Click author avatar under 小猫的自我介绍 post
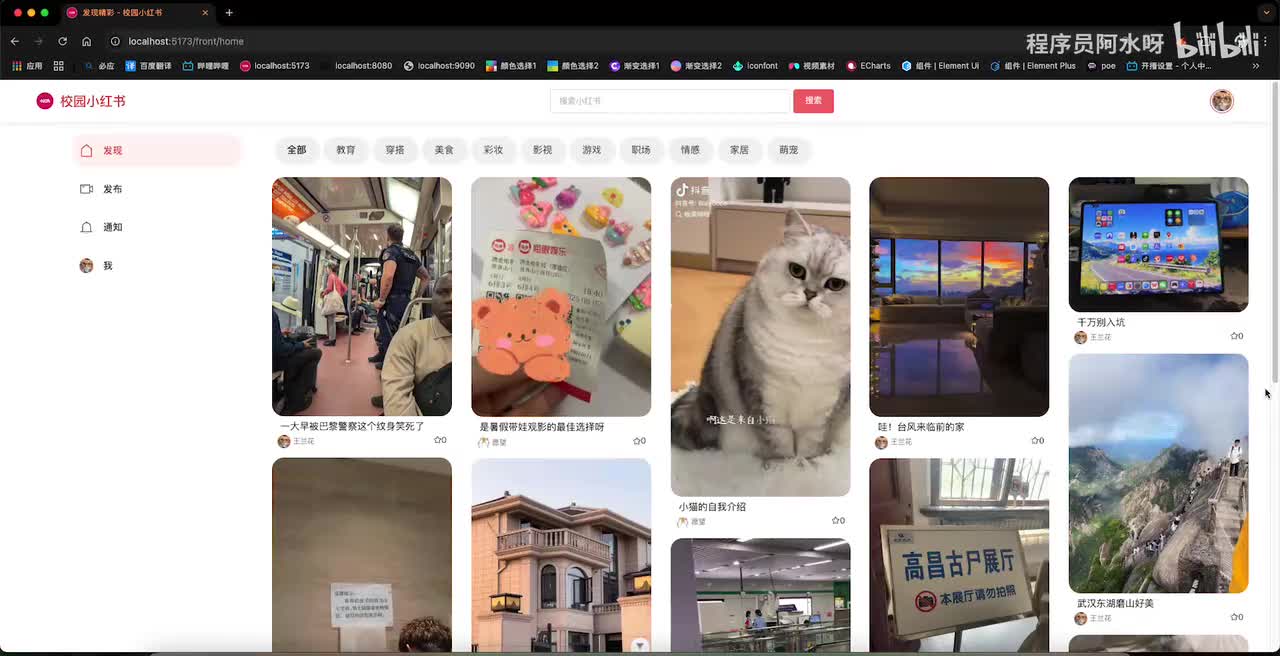Screen dimensions: 1280x656 coord(682,521)
